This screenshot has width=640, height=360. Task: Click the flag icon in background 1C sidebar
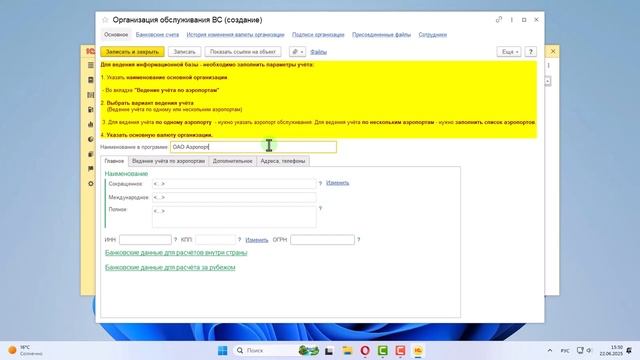(x=91, y=169)
